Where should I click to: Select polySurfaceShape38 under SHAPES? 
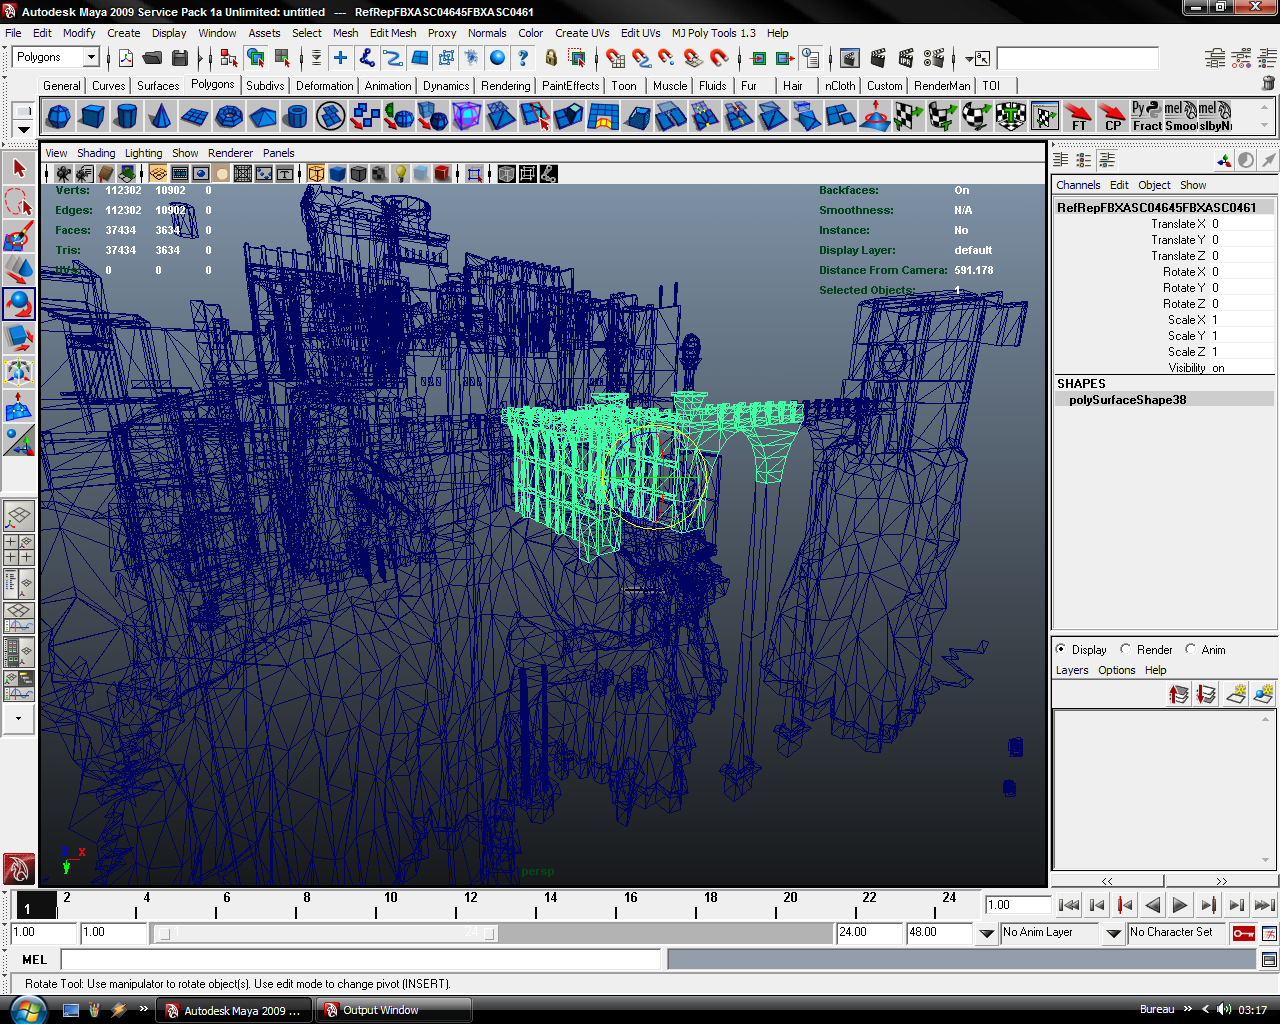[x=1127, y=400]
